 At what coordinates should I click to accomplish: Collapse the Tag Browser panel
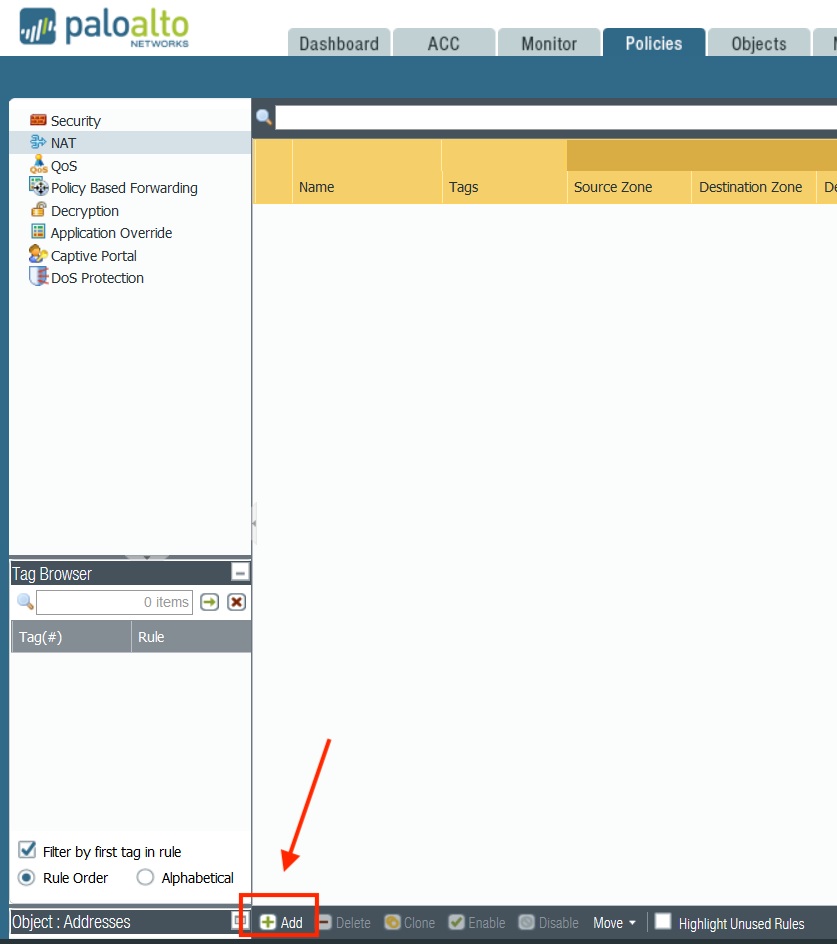[240, 573]
